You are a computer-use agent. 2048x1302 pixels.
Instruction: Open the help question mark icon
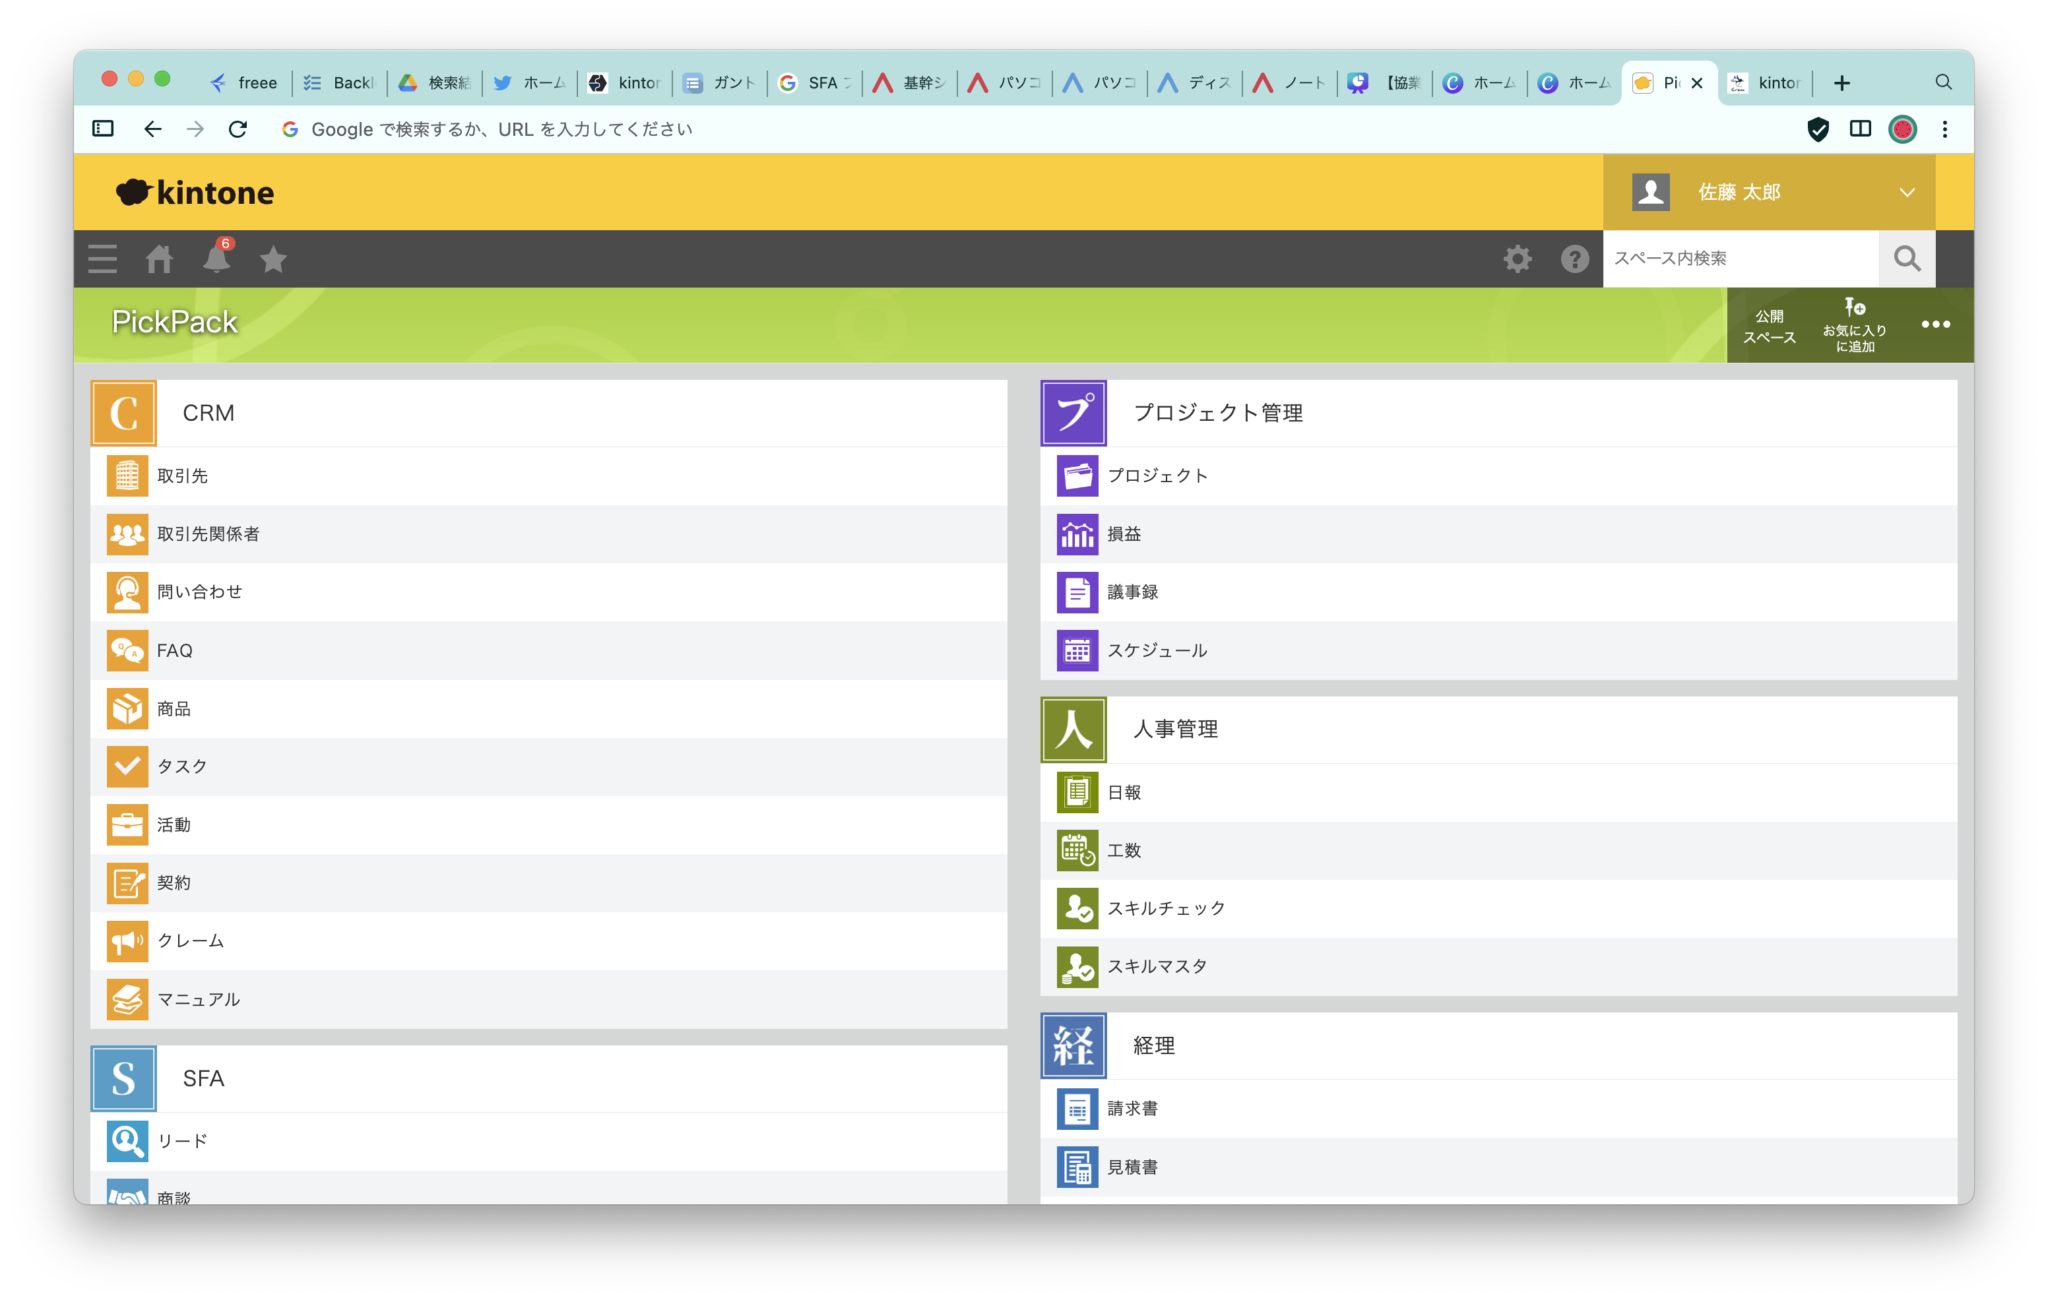pos(1574,259)
